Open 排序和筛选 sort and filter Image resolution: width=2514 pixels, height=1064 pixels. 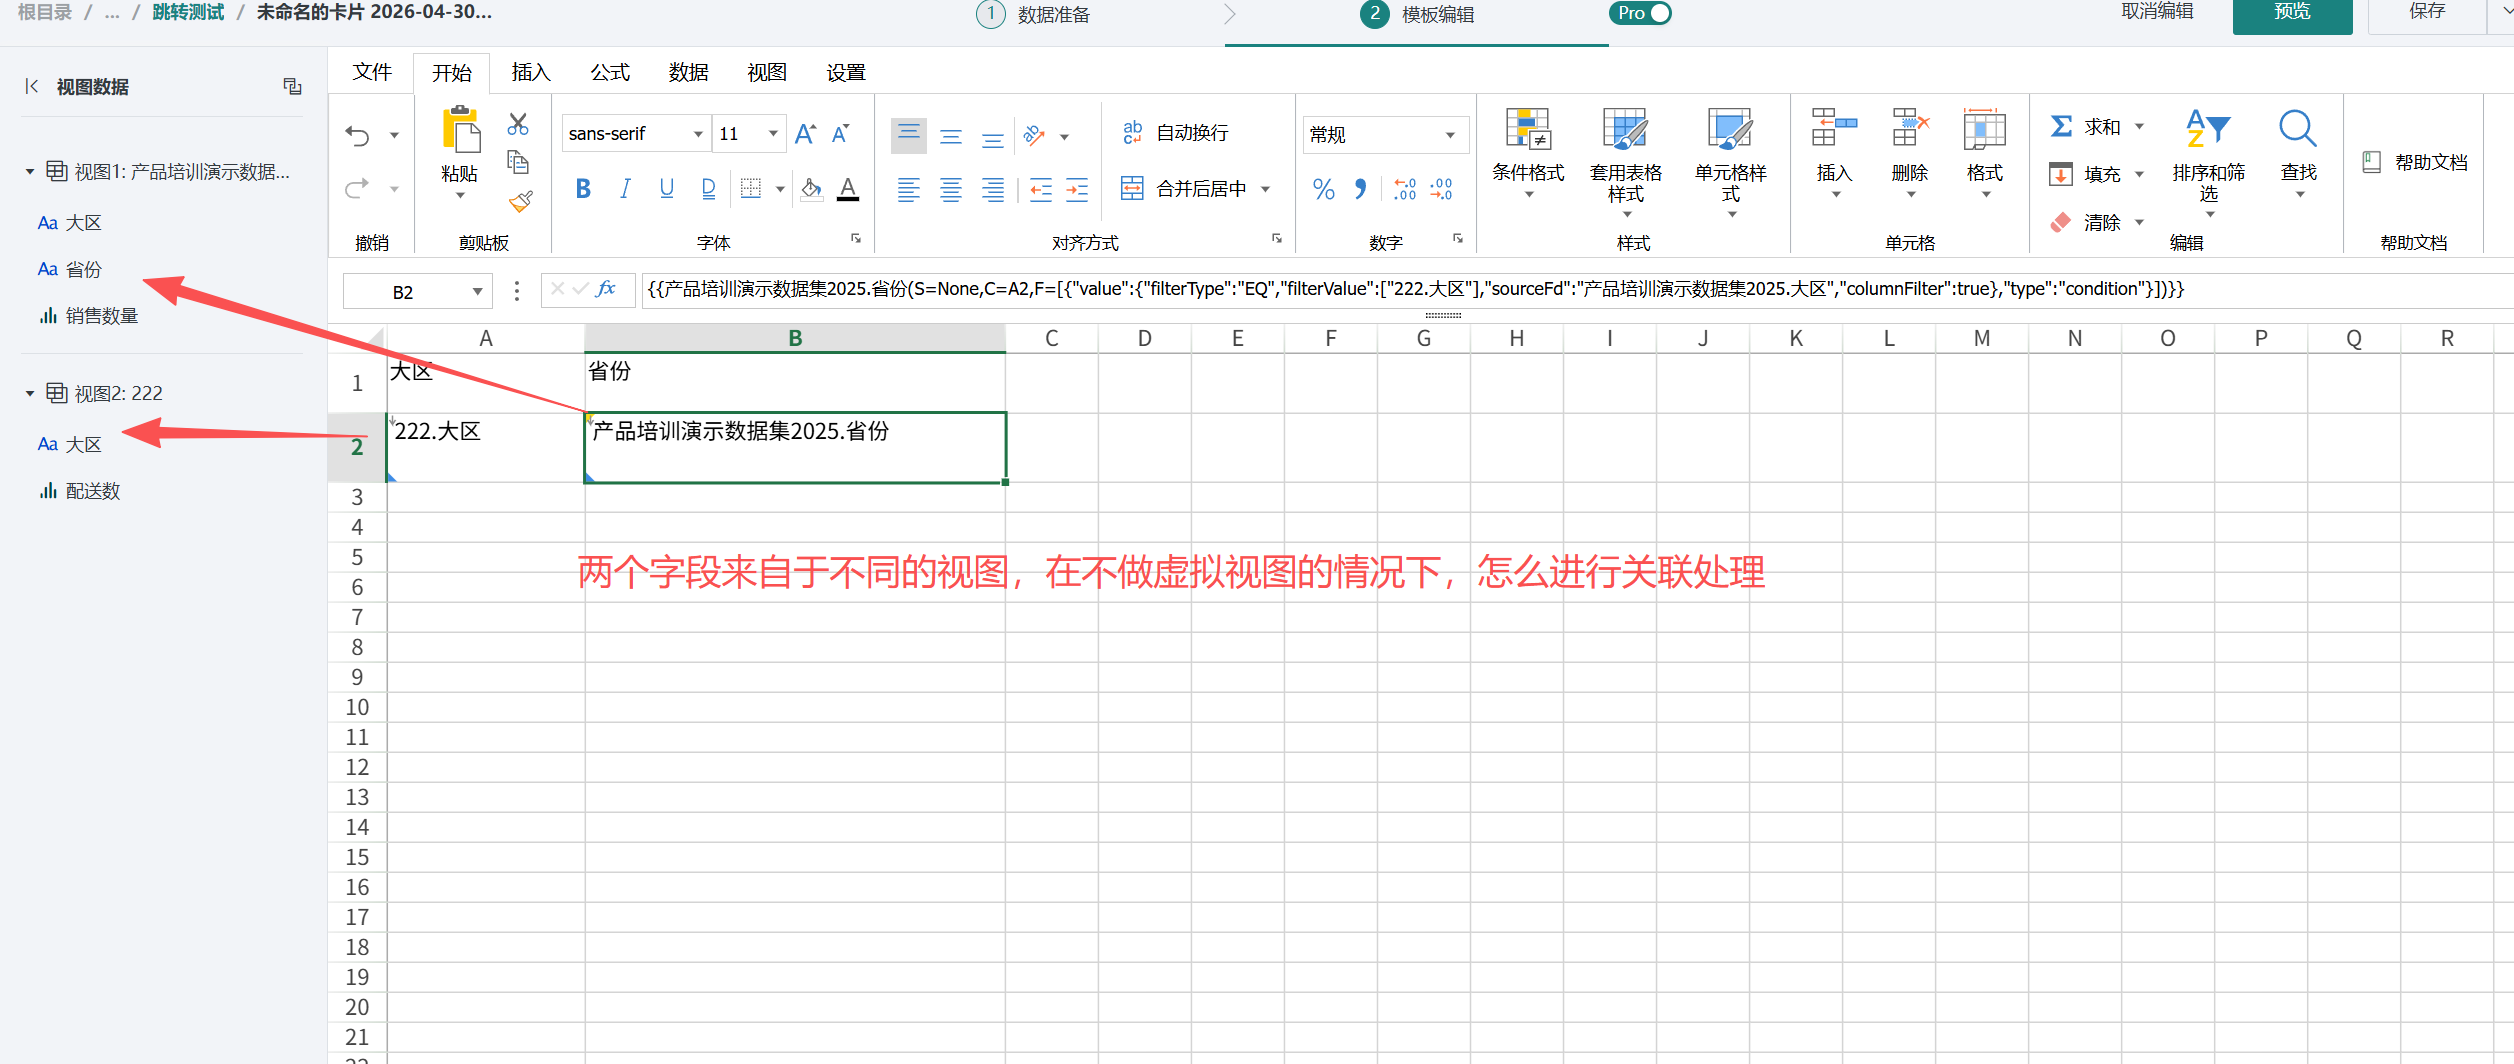point(2209,163)
